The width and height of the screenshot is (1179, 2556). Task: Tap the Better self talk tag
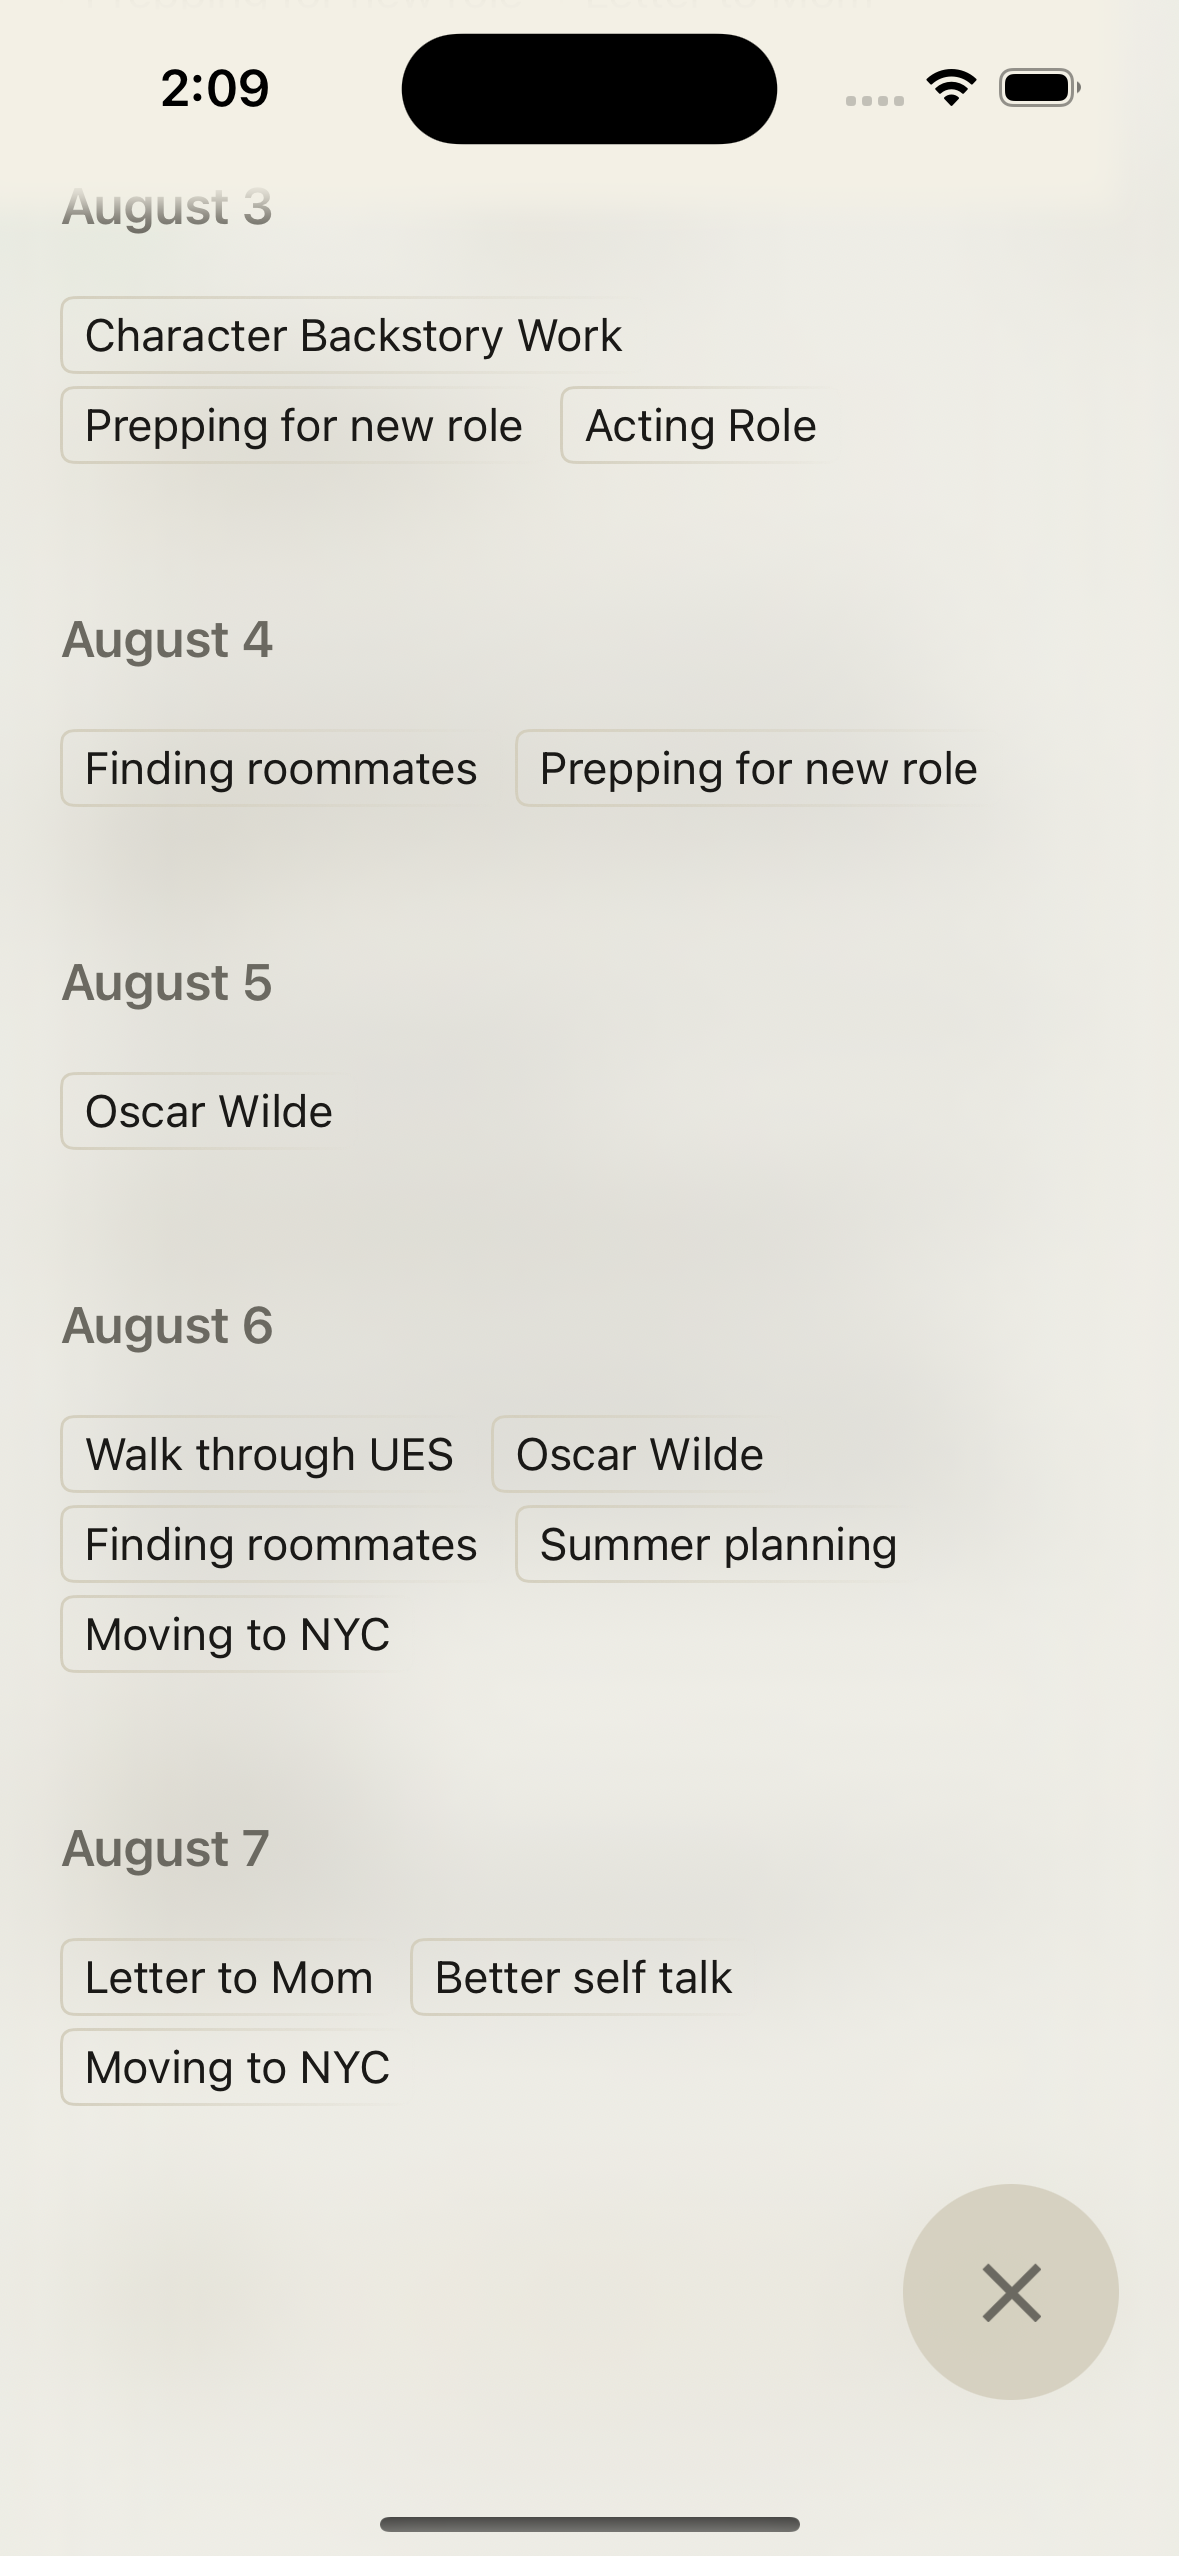[583, 1978]
